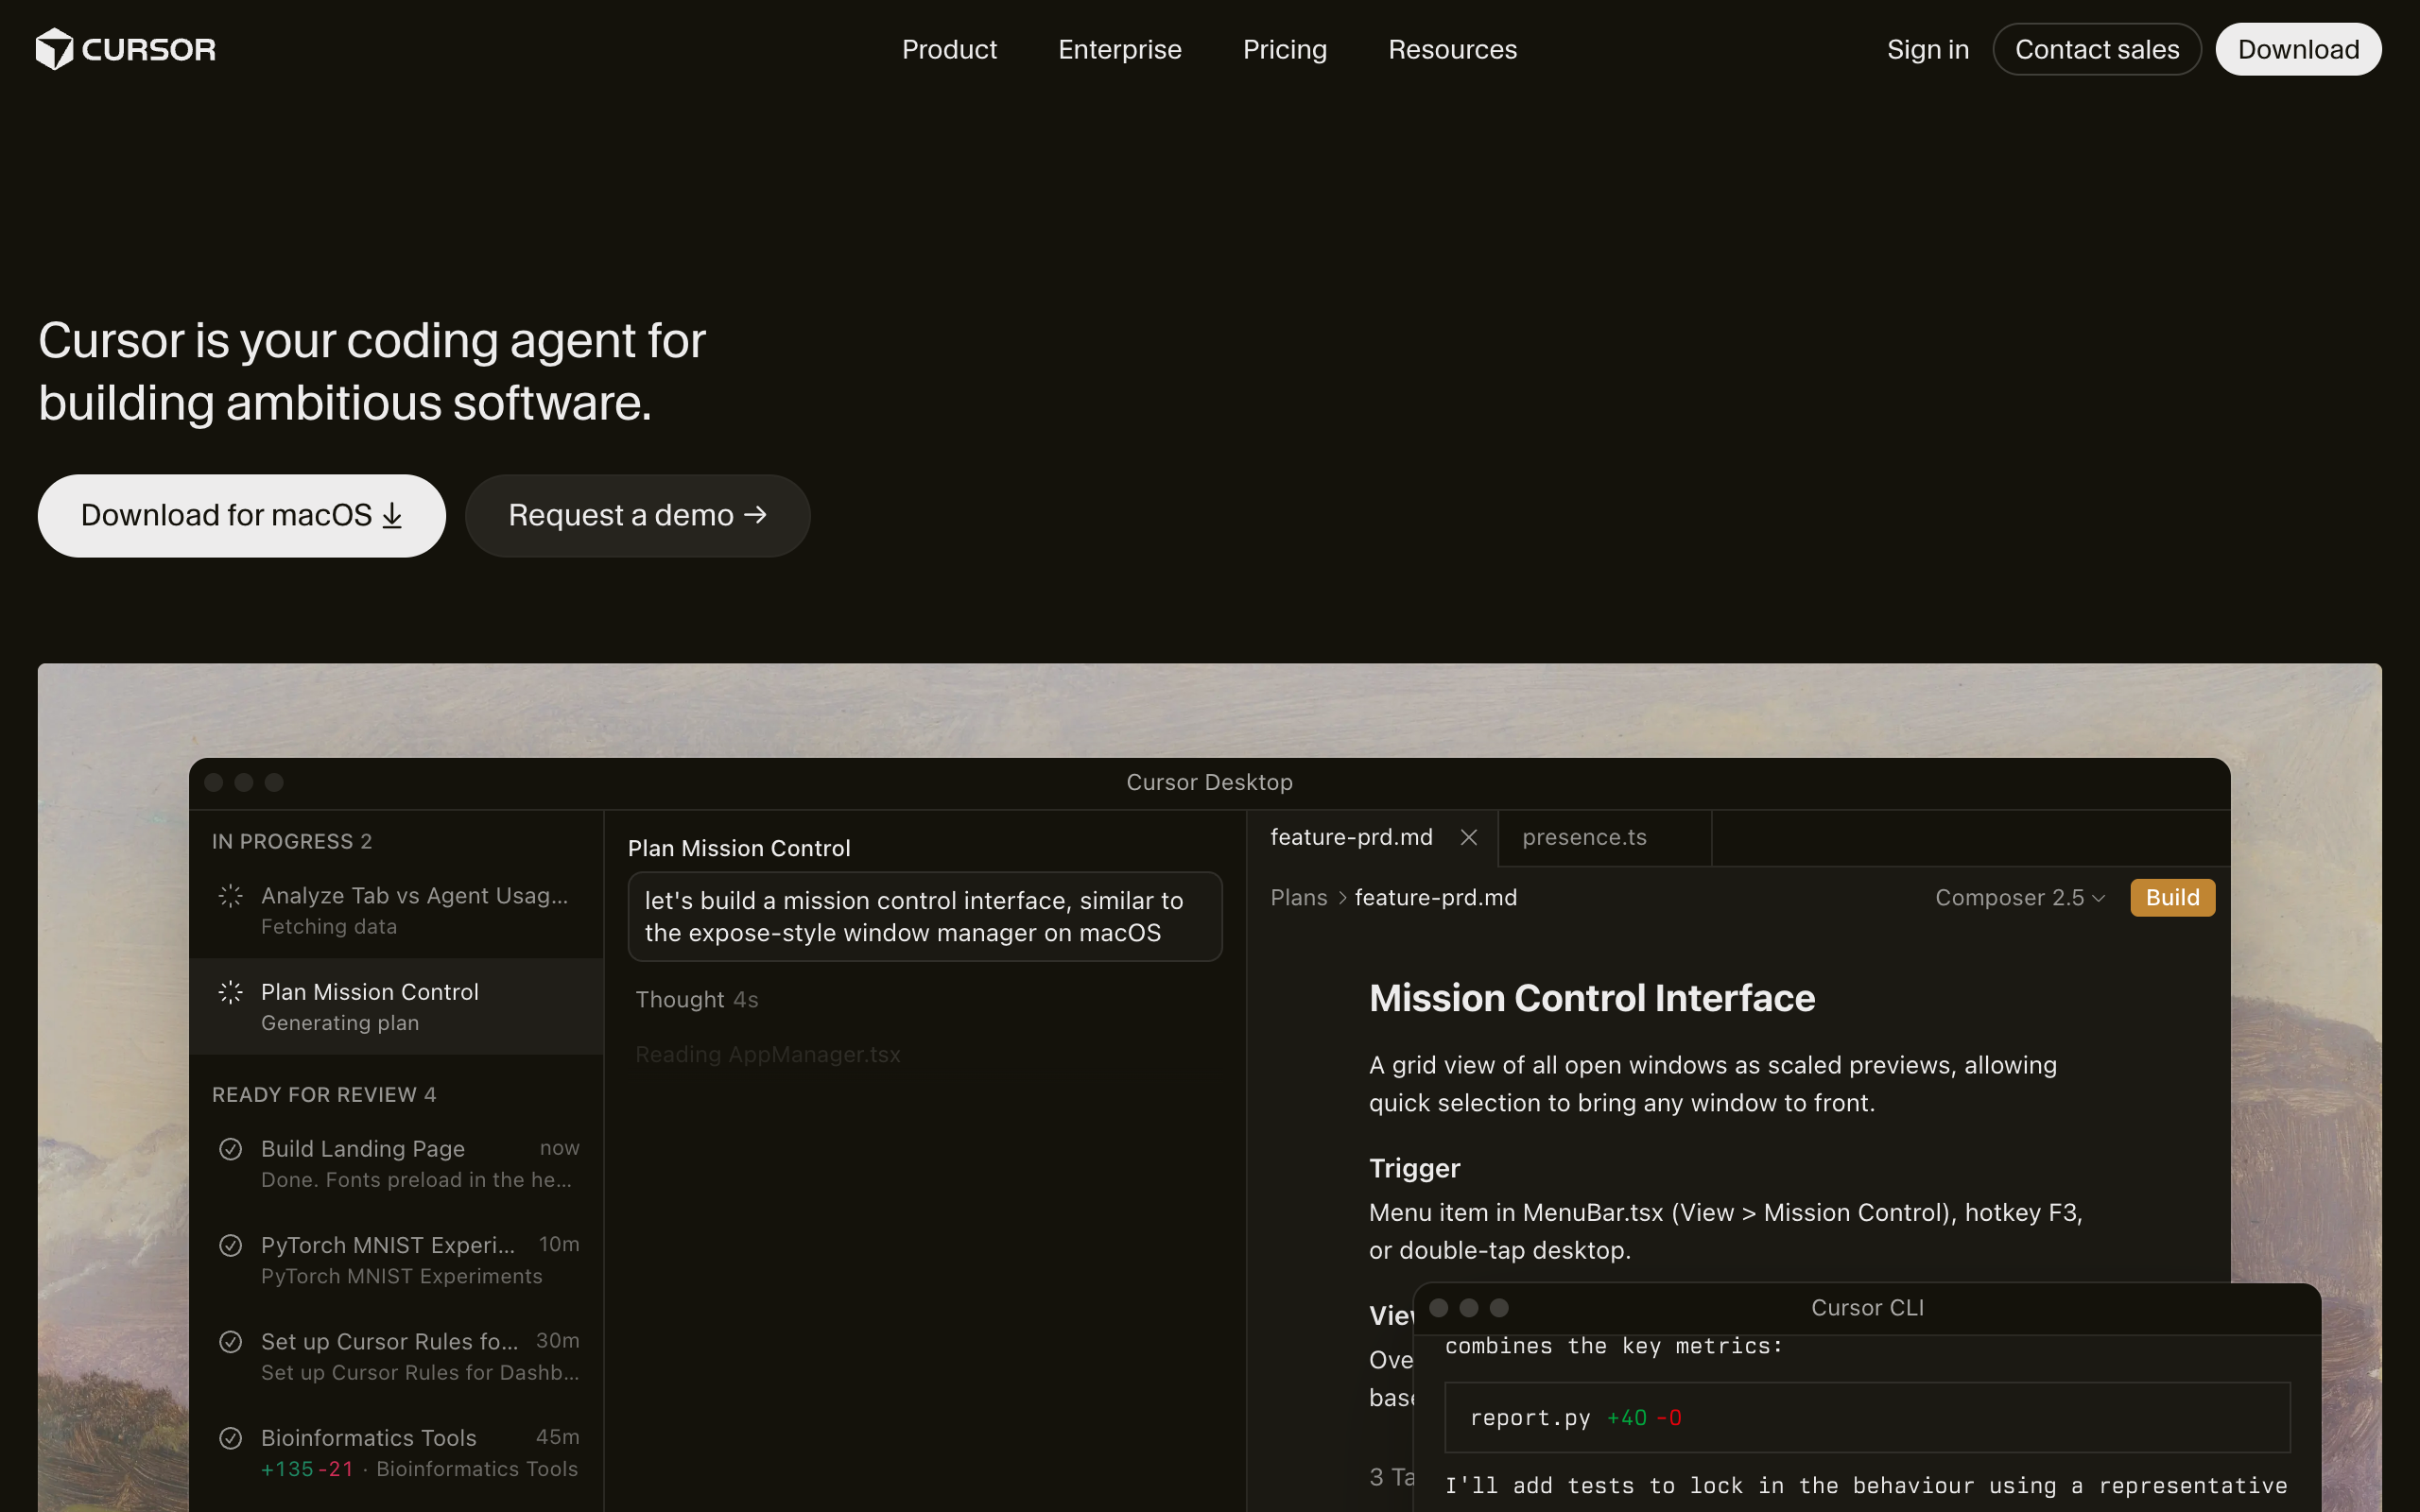Open PyTorch MNIST Experiments review item
The image size is (2420, 1512).
396,1260
